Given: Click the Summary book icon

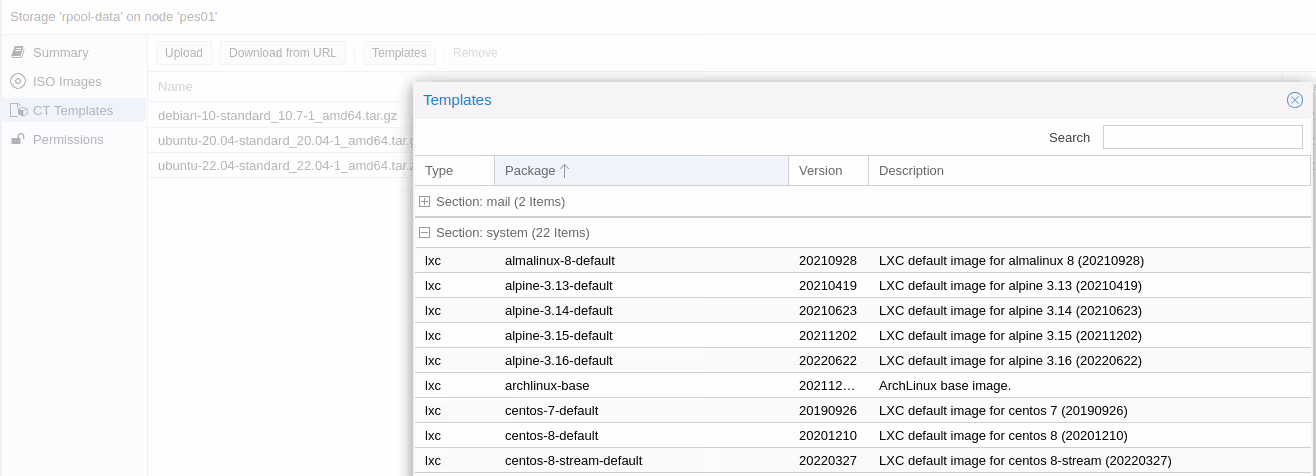Looking at the screenshot, I should [18, 53].
